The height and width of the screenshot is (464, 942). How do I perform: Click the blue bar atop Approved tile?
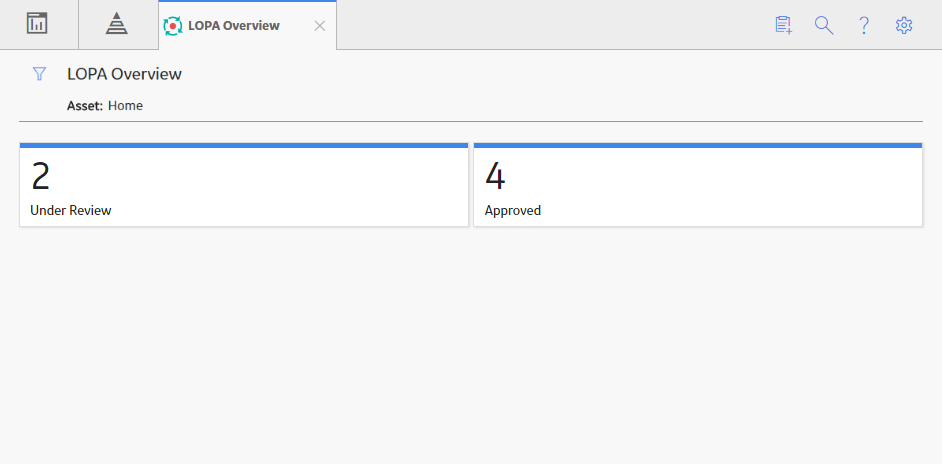pyautogui.click(x=698, y=145)
